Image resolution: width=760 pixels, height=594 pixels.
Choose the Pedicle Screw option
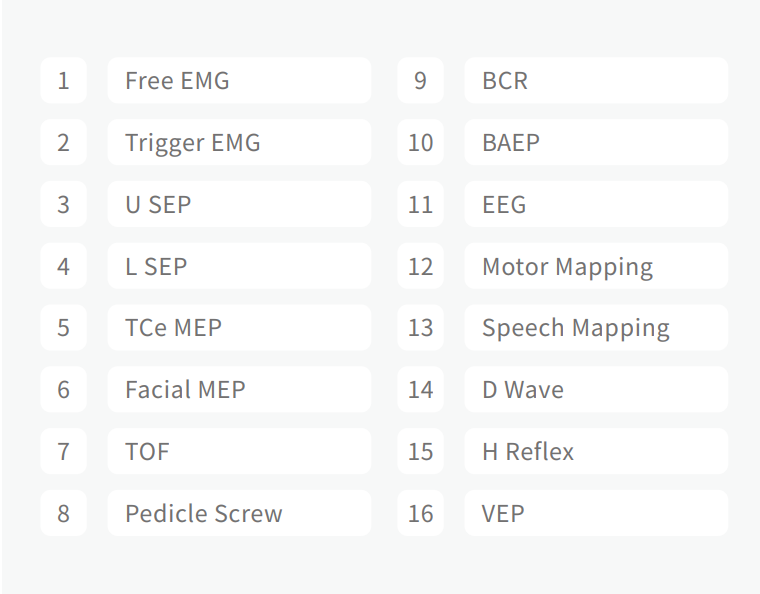(x=238, y=513)
